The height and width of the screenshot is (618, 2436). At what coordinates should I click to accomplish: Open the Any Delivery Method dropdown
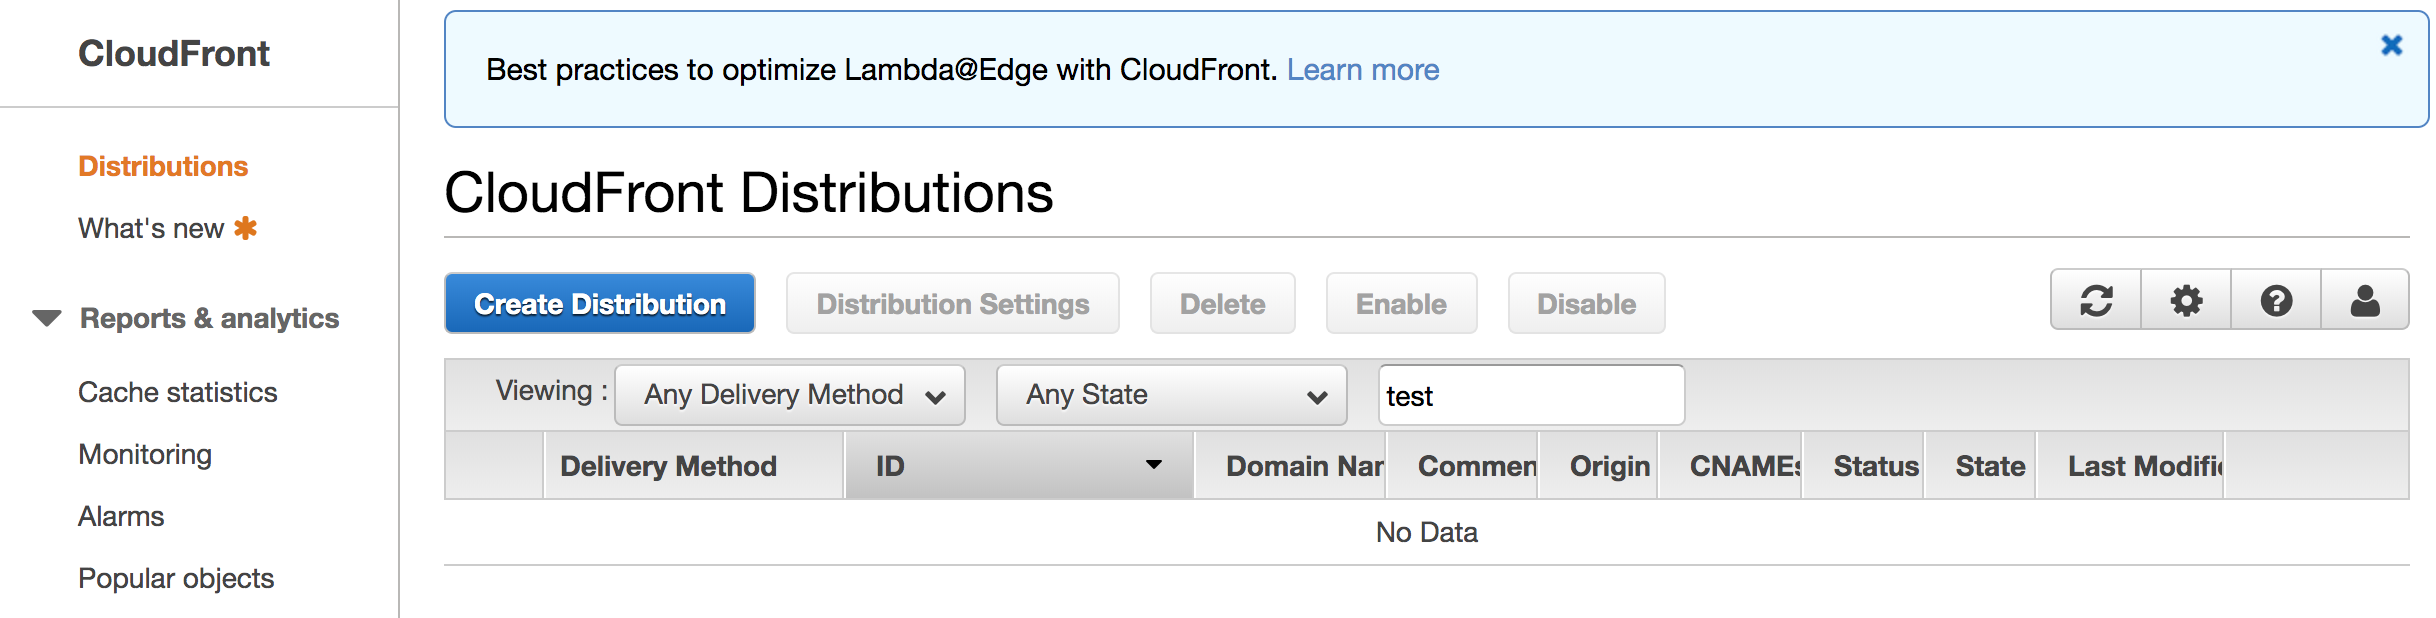(x=790, y=395)
